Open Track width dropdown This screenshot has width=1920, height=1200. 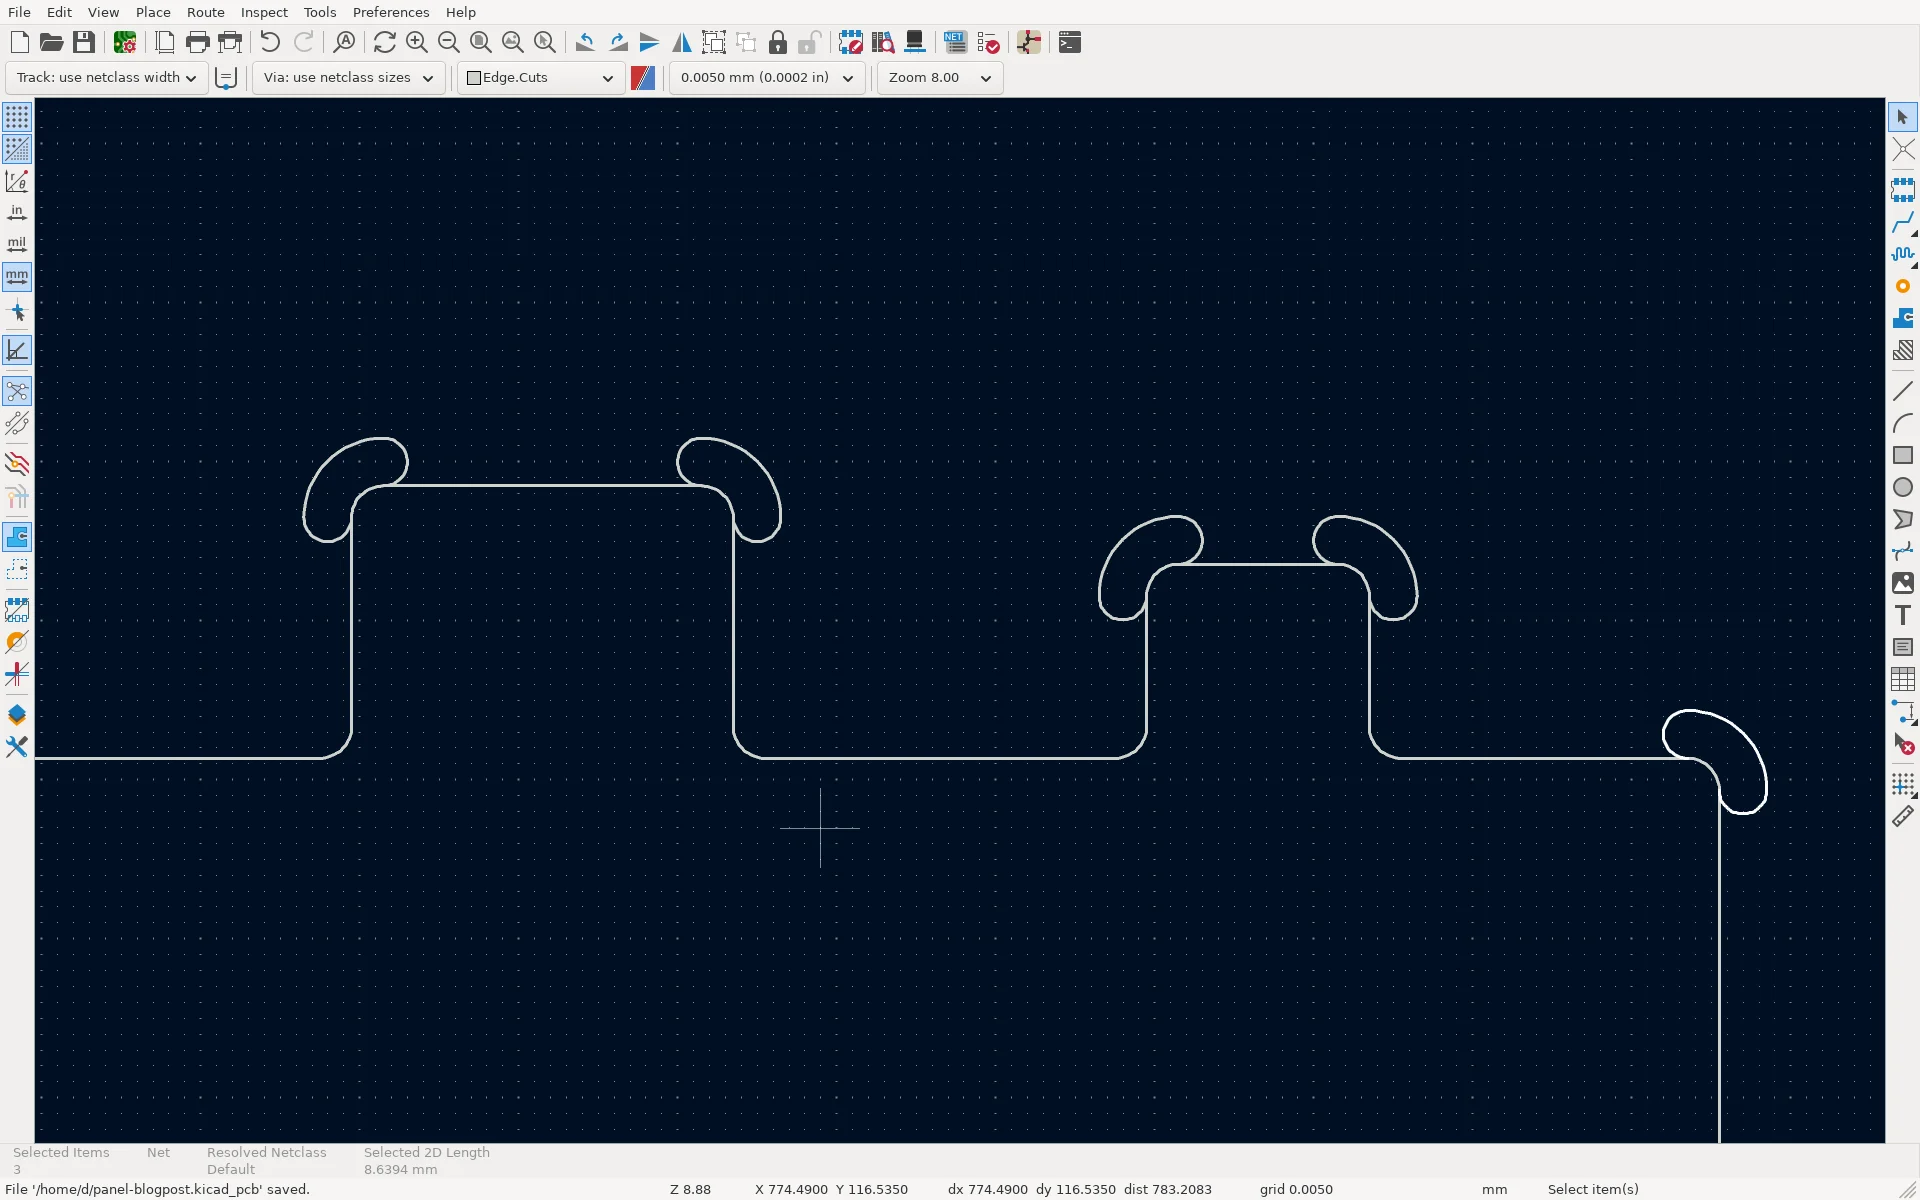coord(107,78)
